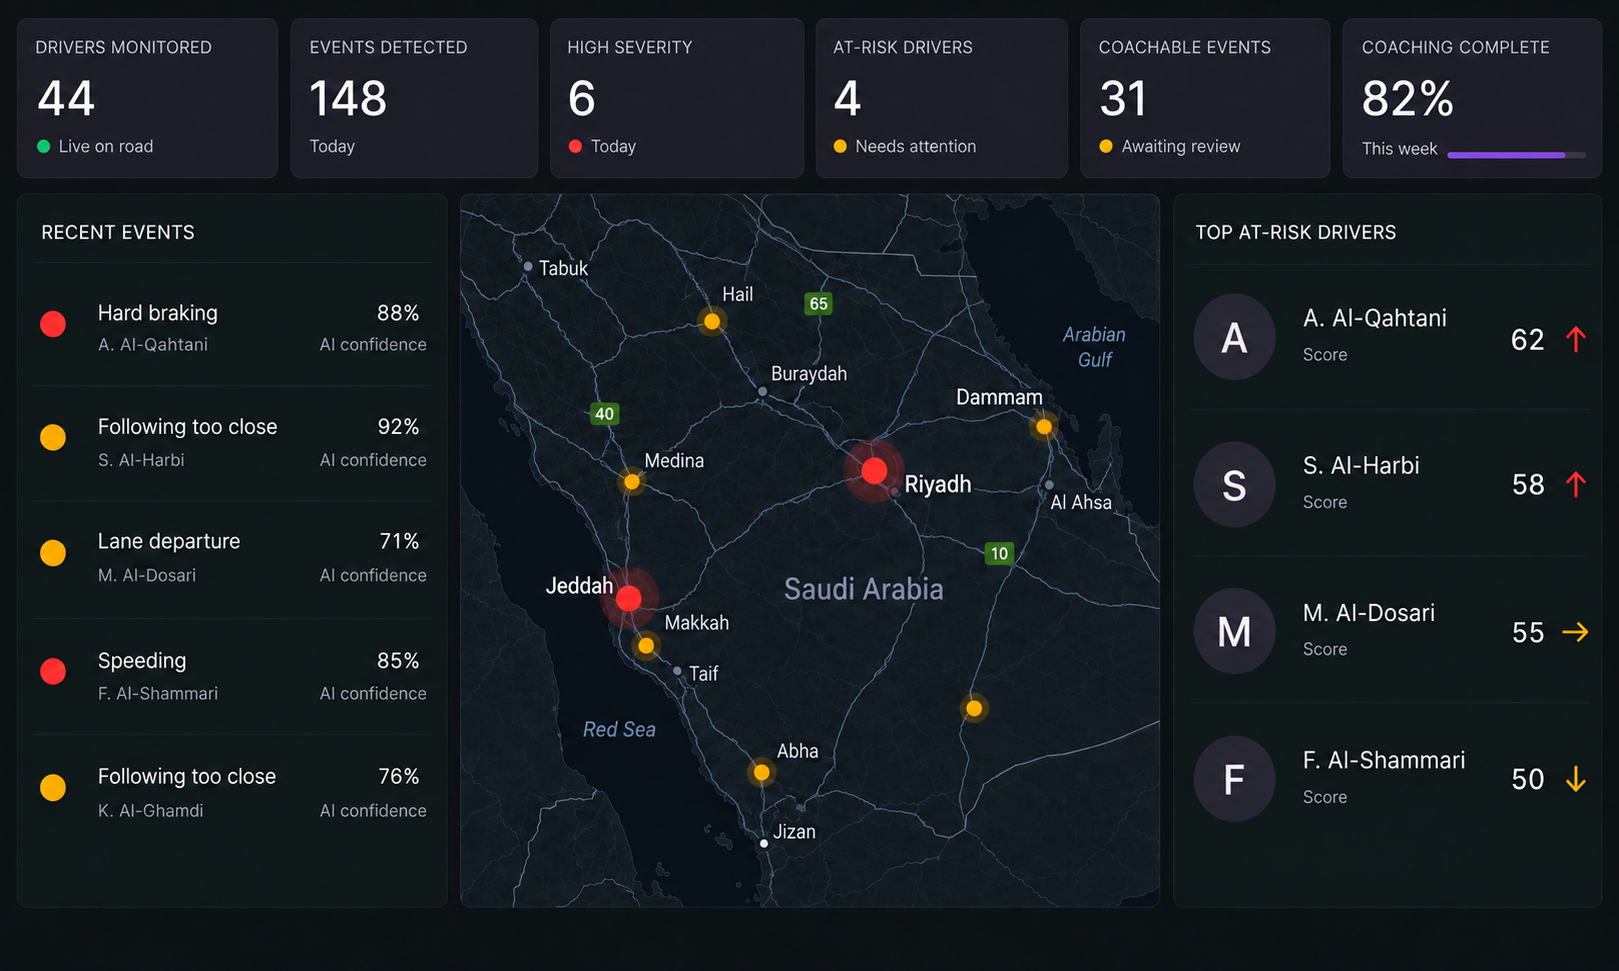Screen dimensions: 1619x971
Task: Select the red Jeddah marker on the map
Action: tap(628, 598)
